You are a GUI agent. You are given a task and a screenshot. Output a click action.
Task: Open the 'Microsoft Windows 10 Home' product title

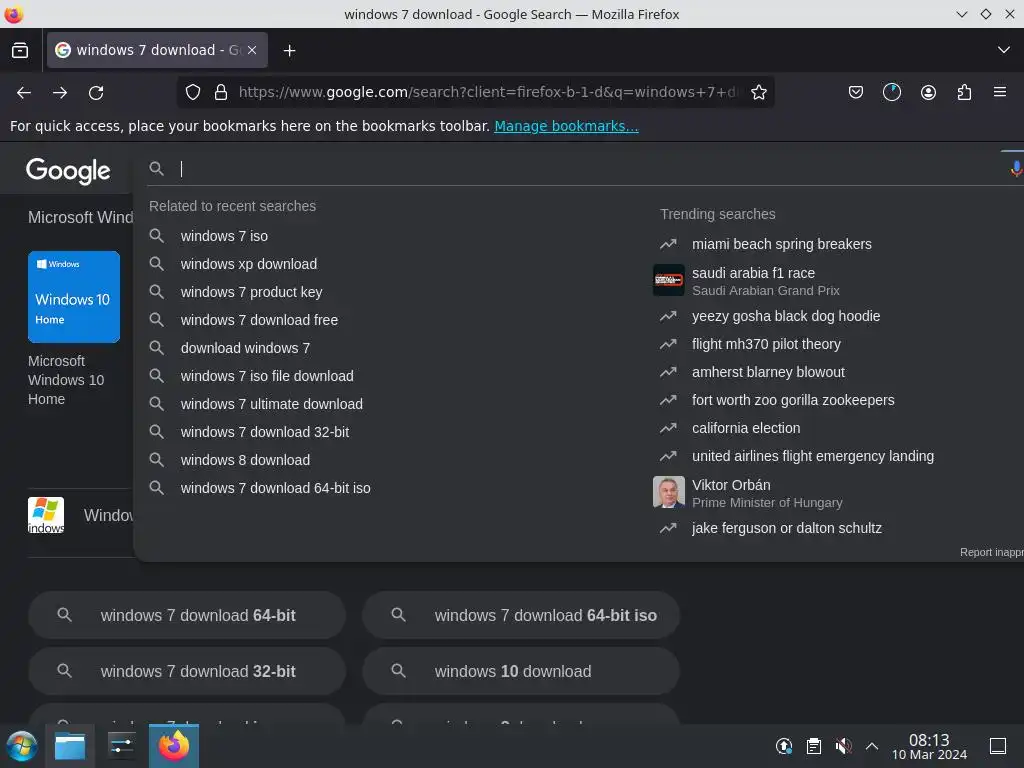[66, 380]
